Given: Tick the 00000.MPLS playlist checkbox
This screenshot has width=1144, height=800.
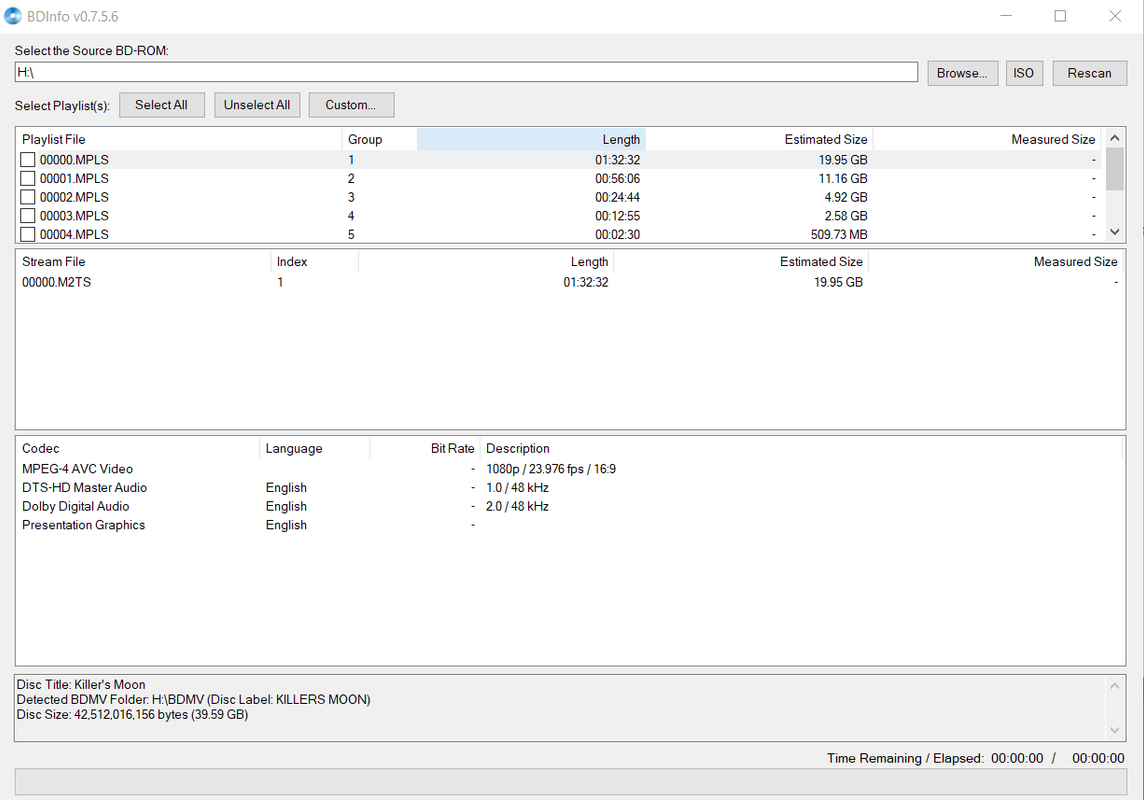Looking at the screenshot, I should [x=28, y=160].
